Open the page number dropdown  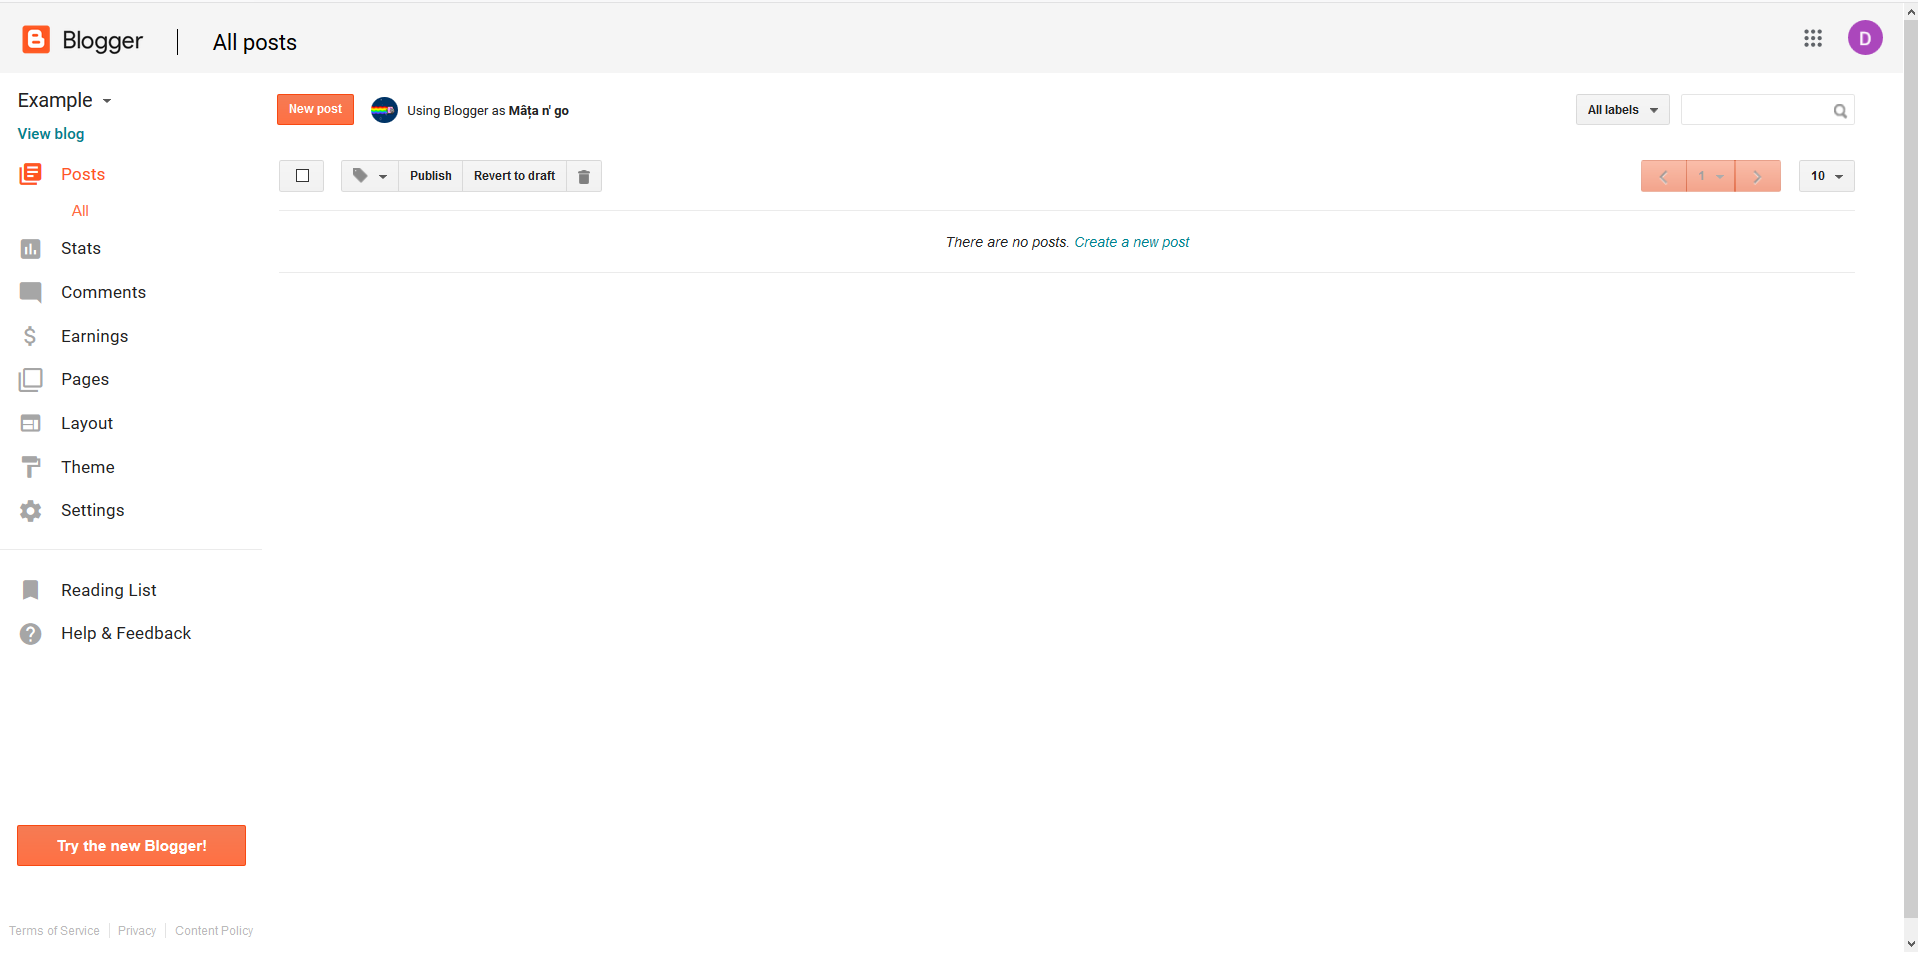1711,176
